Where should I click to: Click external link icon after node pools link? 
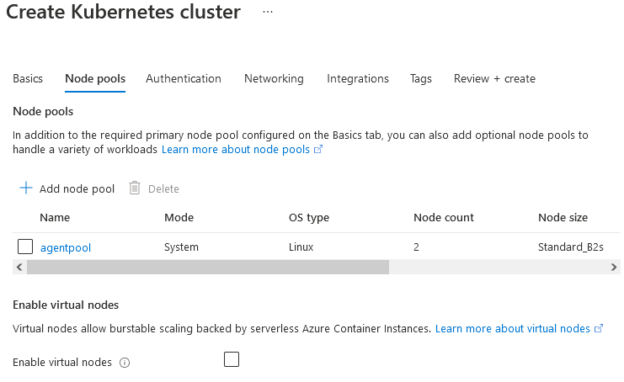pos(318,150)
